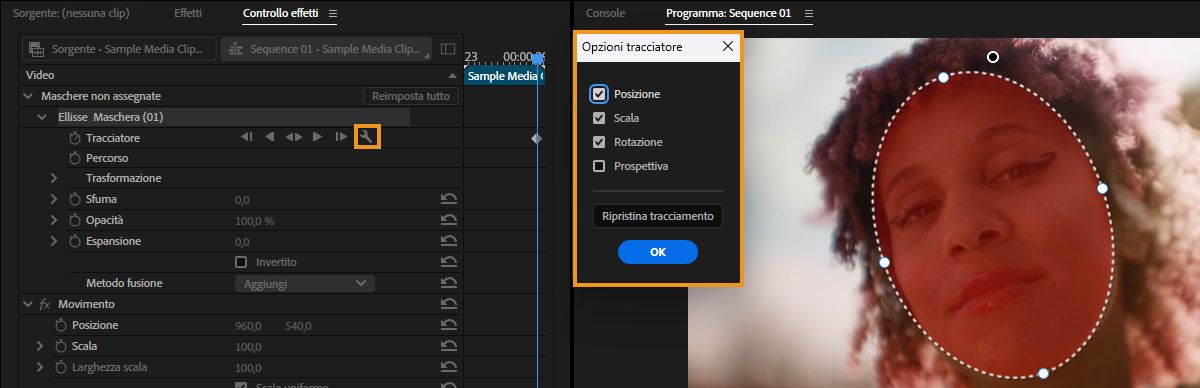Reset the Movimento effect
This screenshot has height=388, width=1200.
449,304
